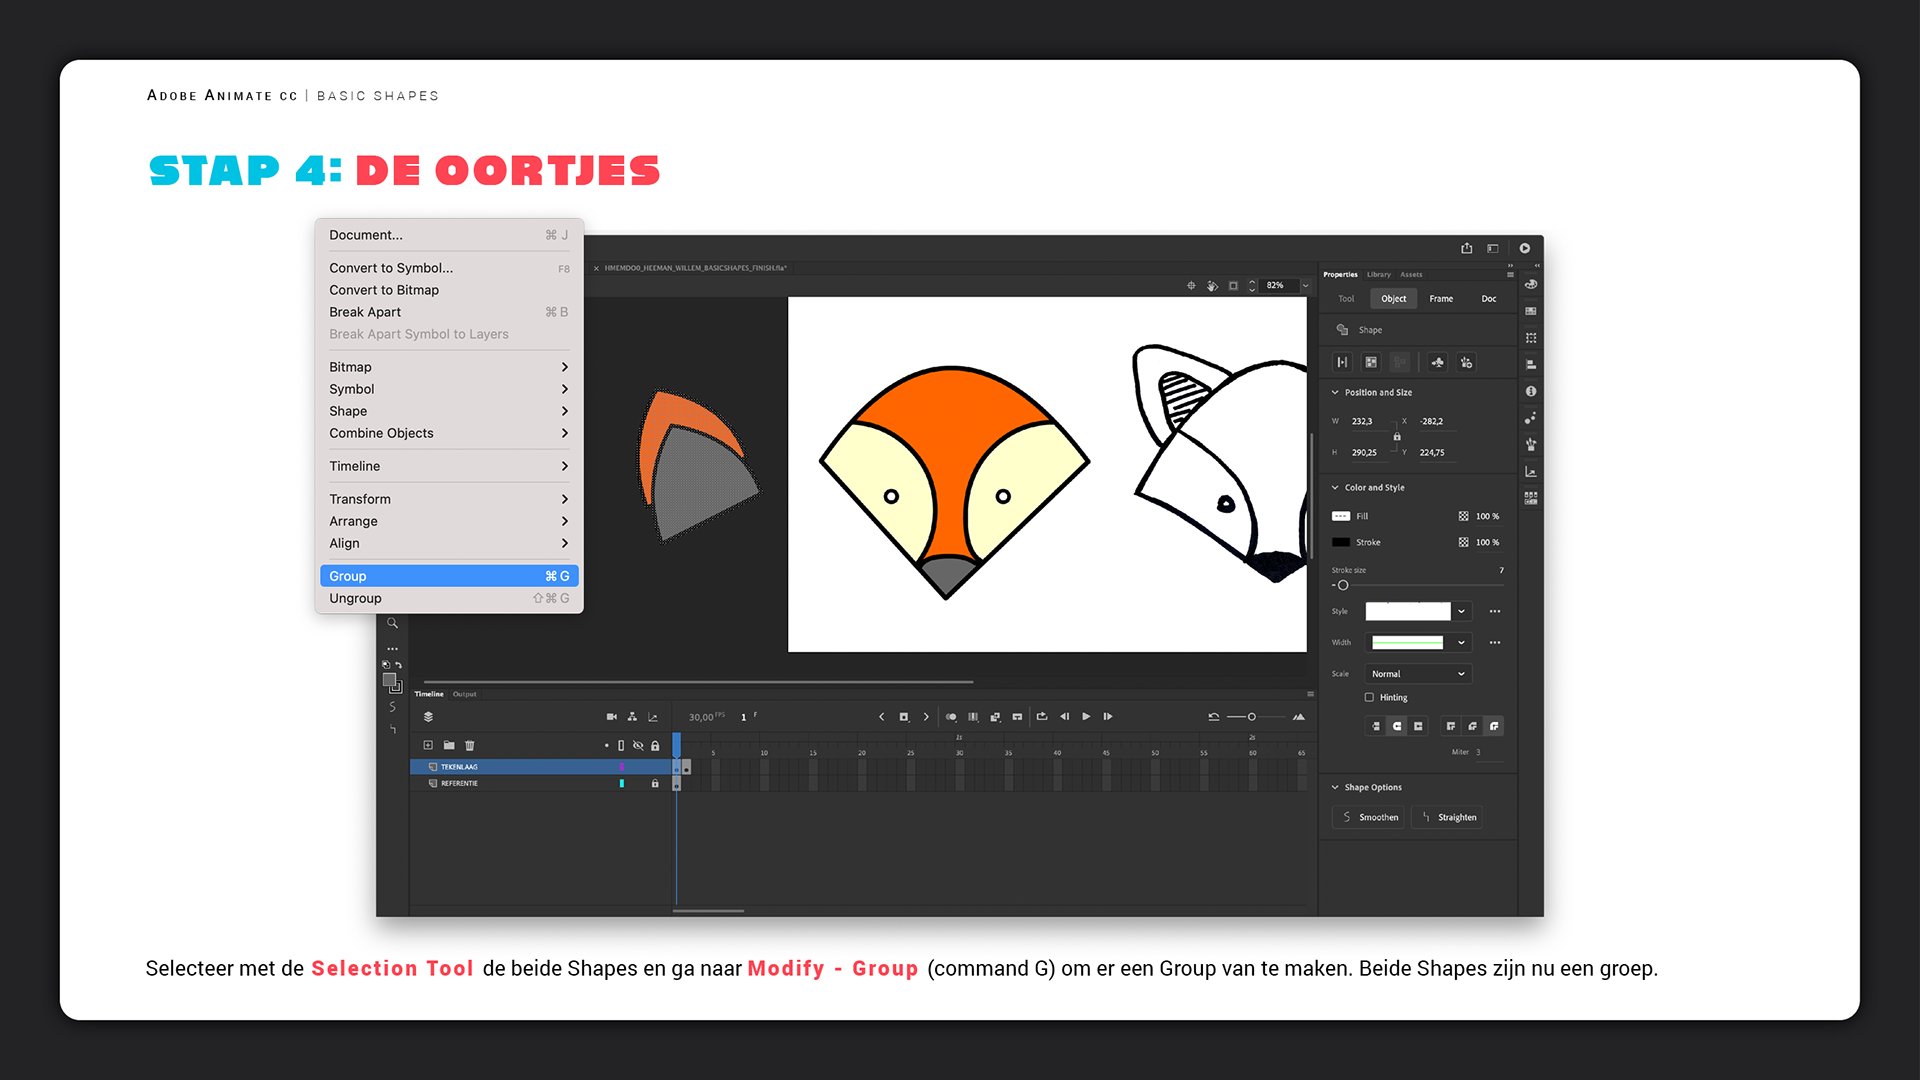Click the Straighten button
Viewport: 1920px width, 1080px height.
[x=1447, y=818]
